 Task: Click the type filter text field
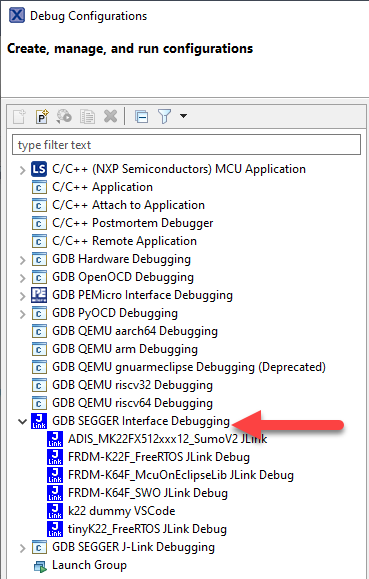pyautogui.click(x=187, y=145)
